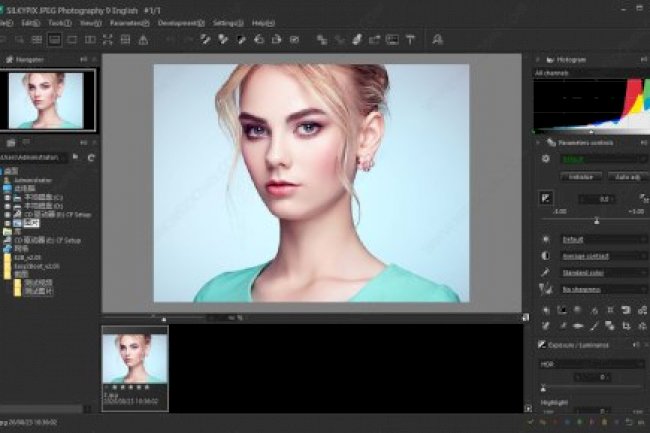Open the Default white balance dropdown
Image resolution: width=650 pixels, height=433 pixels.
[x=603, y=240]
